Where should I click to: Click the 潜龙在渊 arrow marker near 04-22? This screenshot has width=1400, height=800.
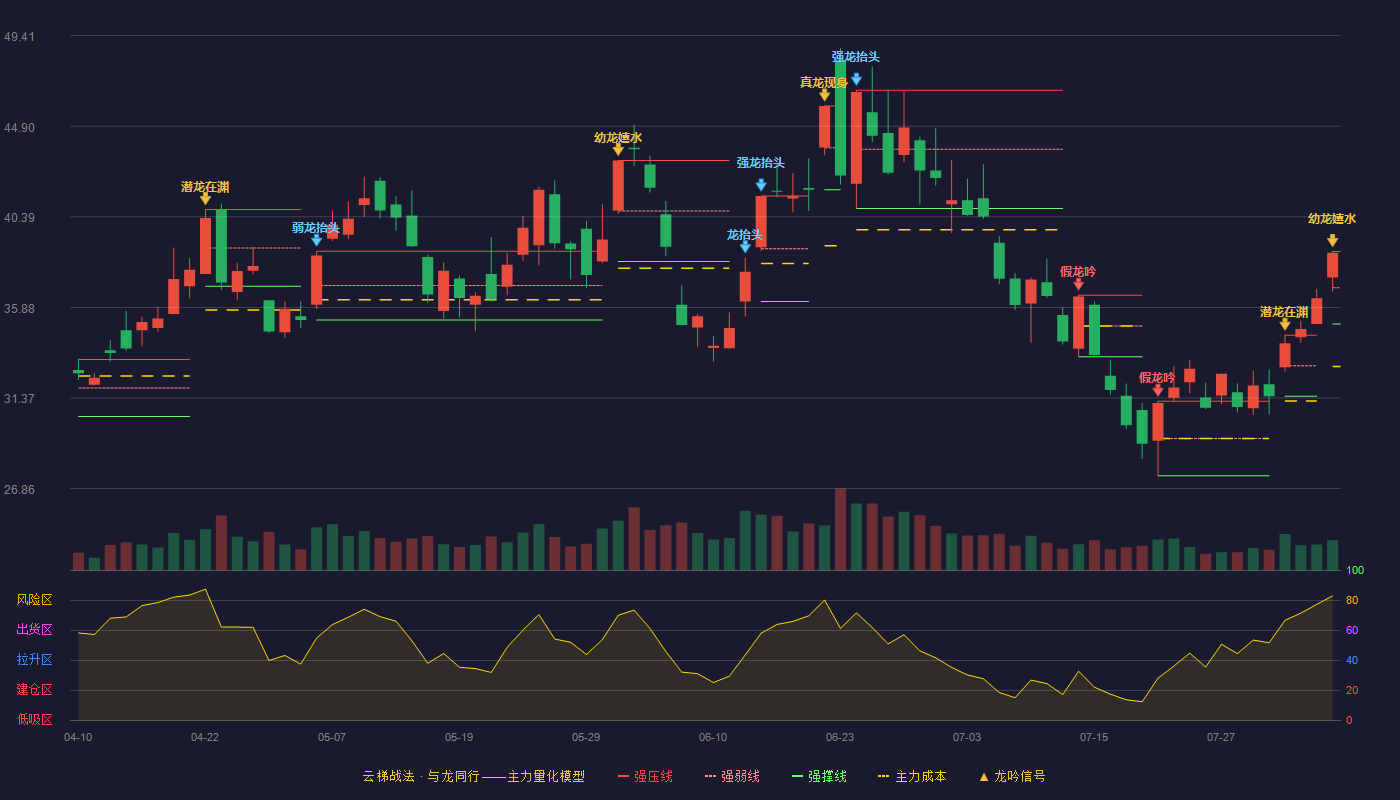pos(205,199)
